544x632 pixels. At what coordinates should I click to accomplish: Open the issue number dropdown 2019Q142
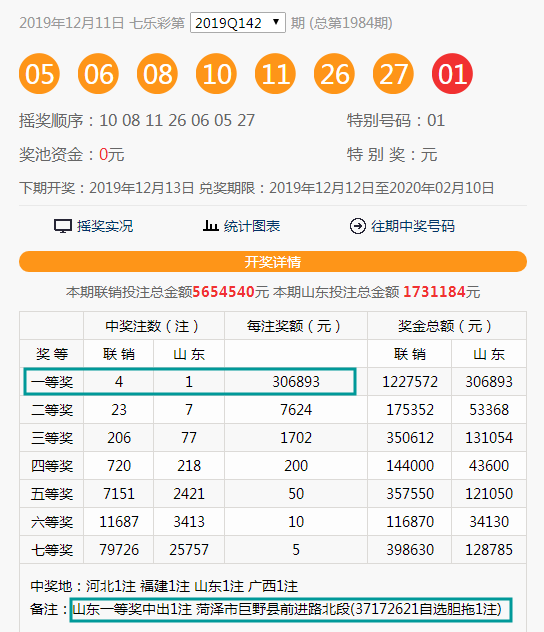tap(238, 23)
